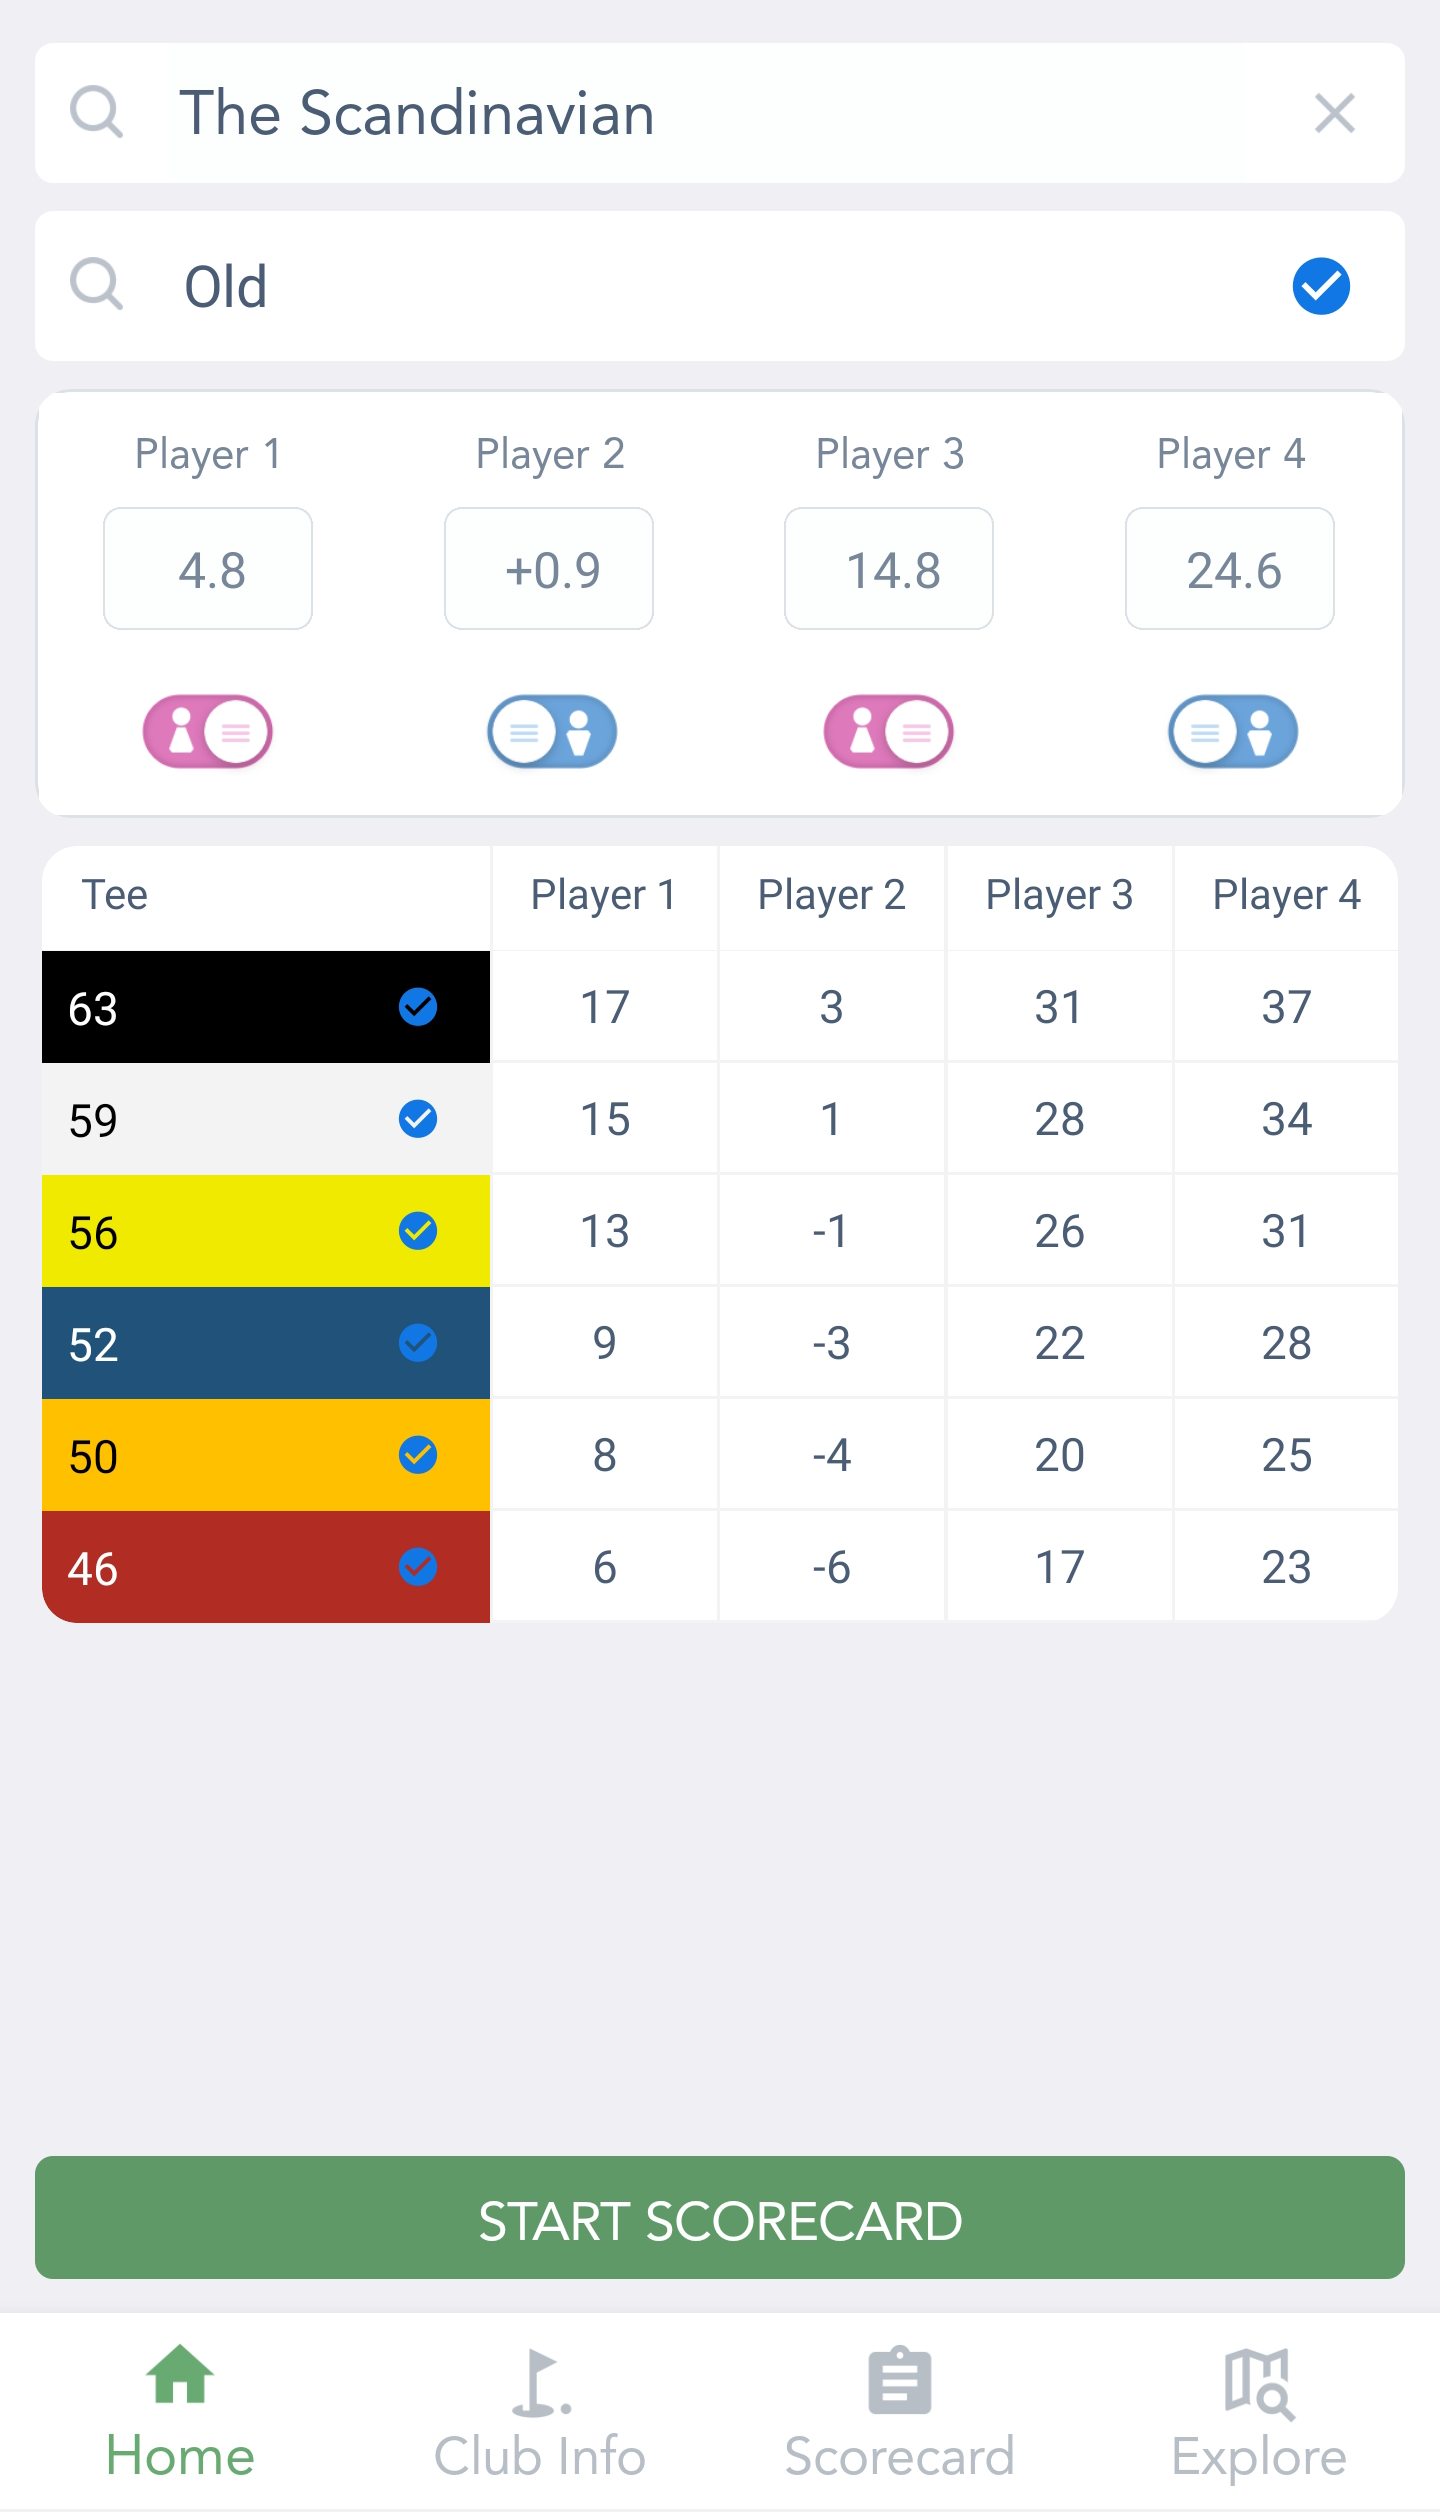Screen dimensions: 1440x2512
Task: Tap the blue checkmark confirming Old course
Action: pyautogui.click(x=1320, y=286)
